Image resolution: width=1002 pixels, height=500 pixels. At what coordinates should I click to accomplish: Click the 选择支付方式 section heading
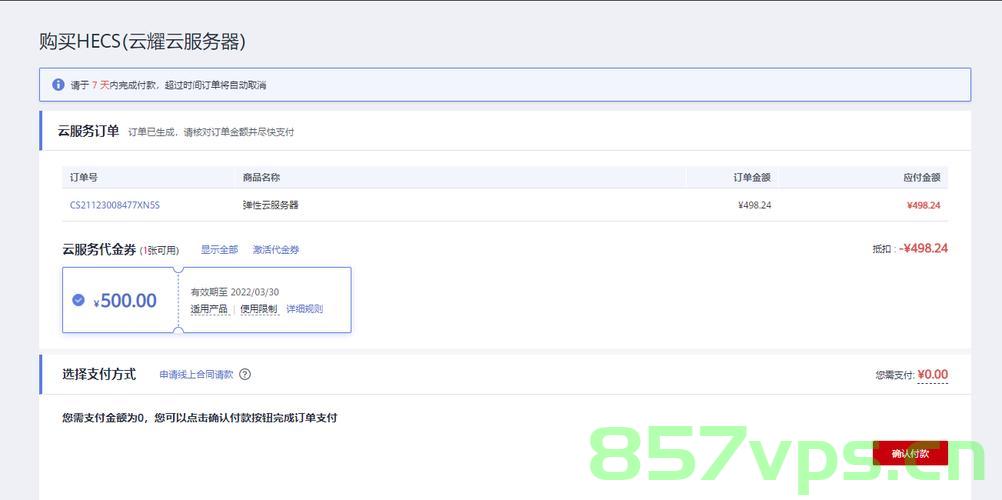tap(99, 375)
